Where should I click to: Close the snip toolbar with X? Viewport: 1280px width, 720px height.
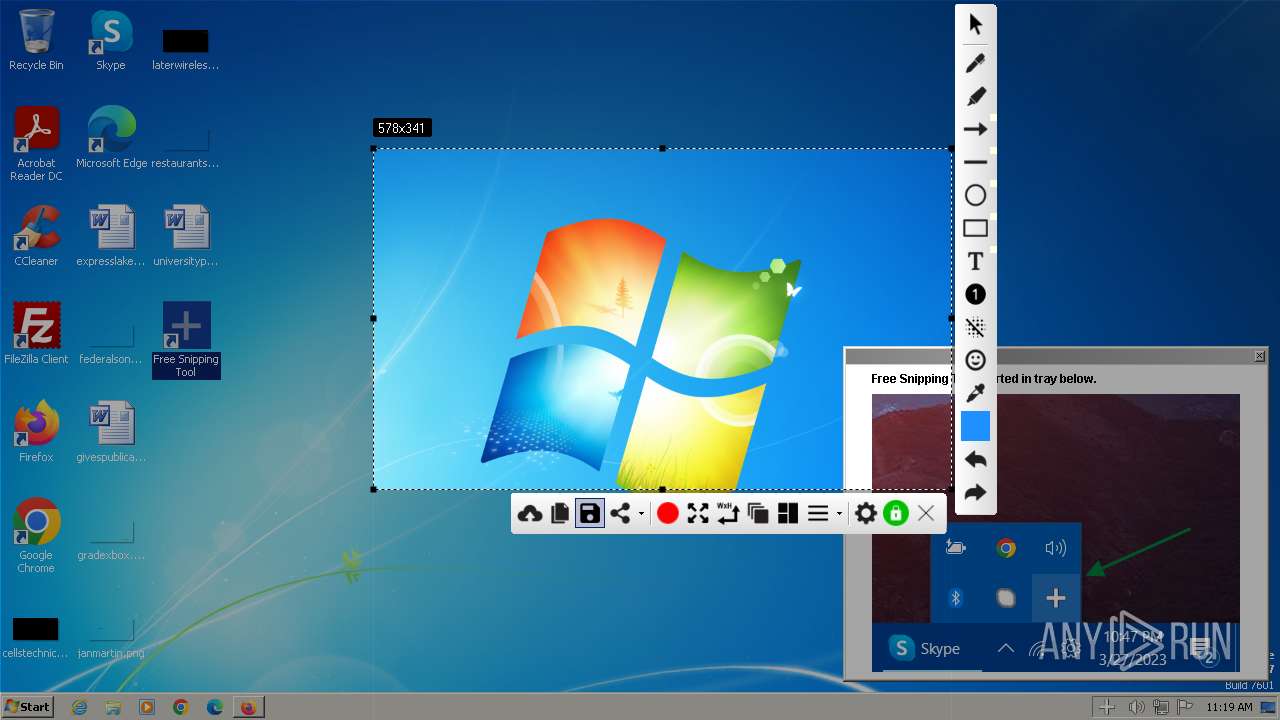pyautogui.click(x=926, y=513)
